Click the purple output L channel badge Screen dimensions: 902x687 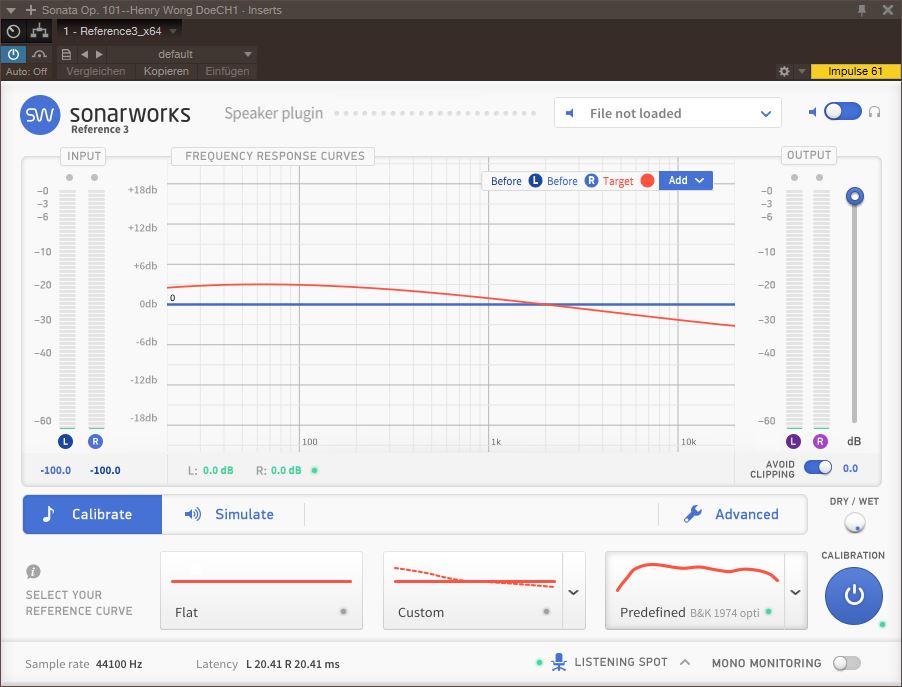[x=793, y=441]
